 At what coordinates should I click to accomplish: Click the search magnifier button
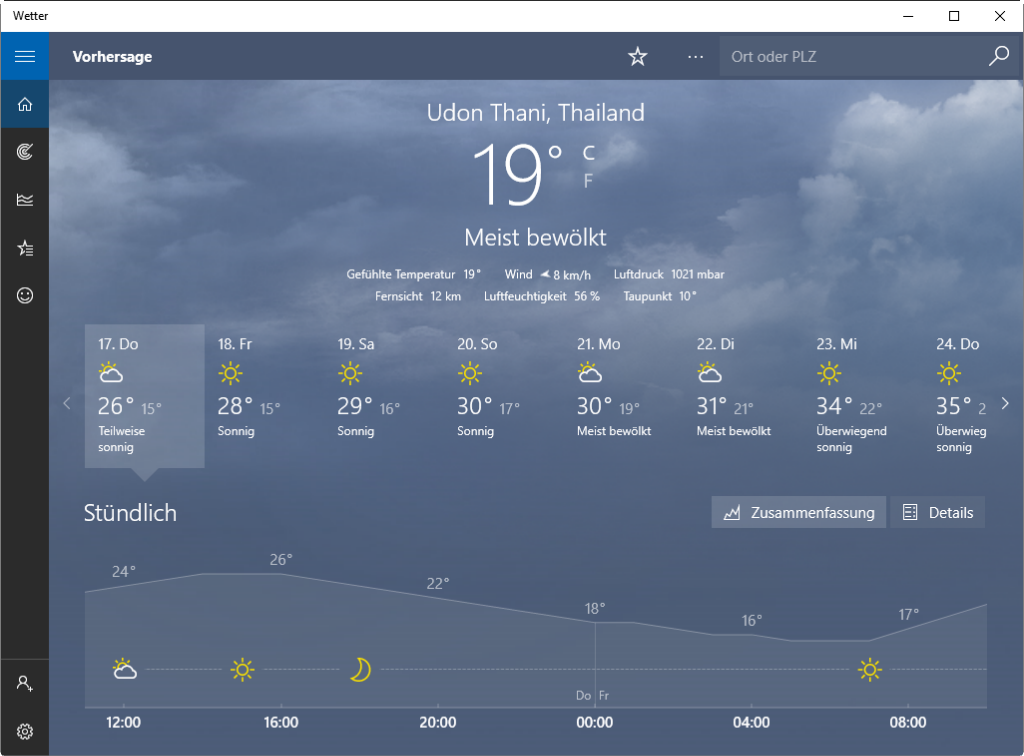tap(998, 57)
